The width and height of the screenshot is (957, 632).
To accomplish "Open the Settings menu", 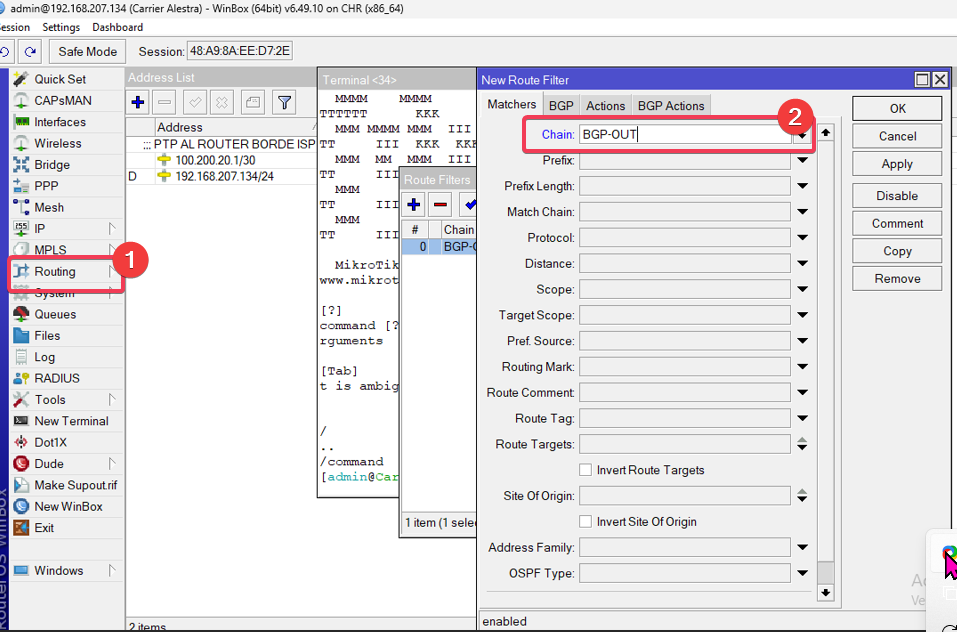I will [x=62, y=27].
